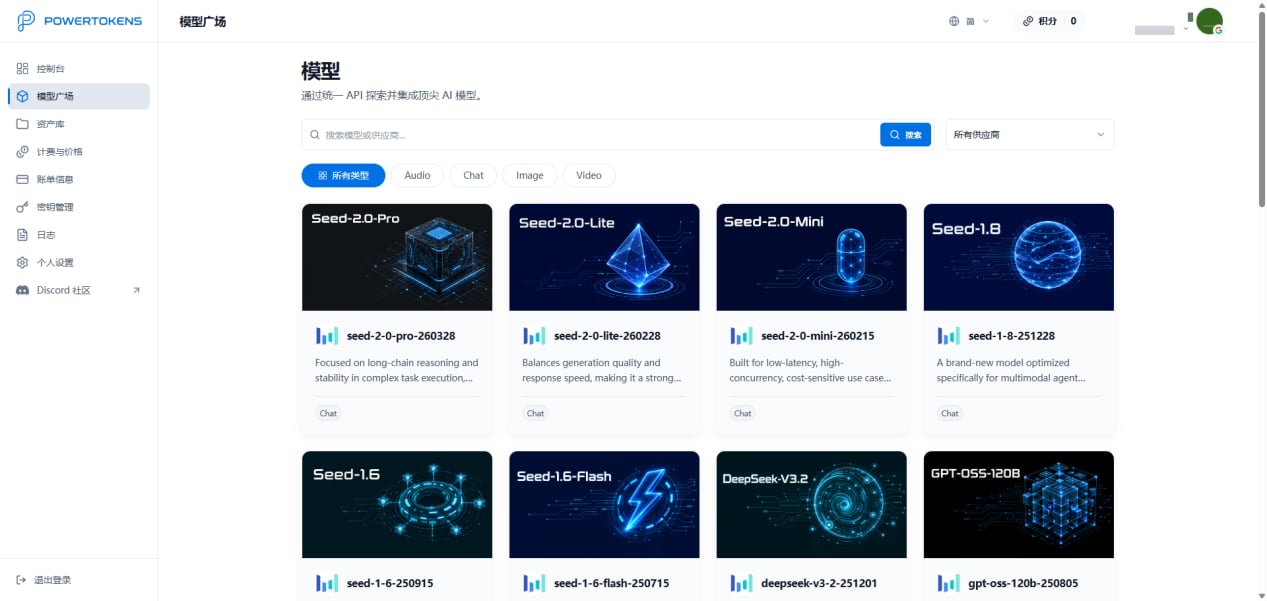Click provider logo next to seed-1-6-250915
This screenshot has height=601, width=1267.
pos(327,583)
